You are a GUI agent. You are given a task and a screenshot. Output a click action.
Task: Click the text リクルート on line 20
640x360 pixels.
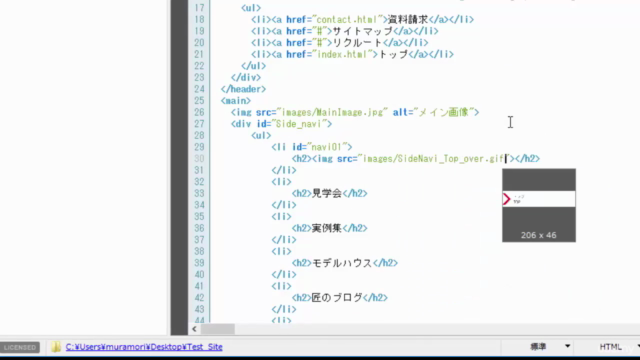tap(358, 42)
